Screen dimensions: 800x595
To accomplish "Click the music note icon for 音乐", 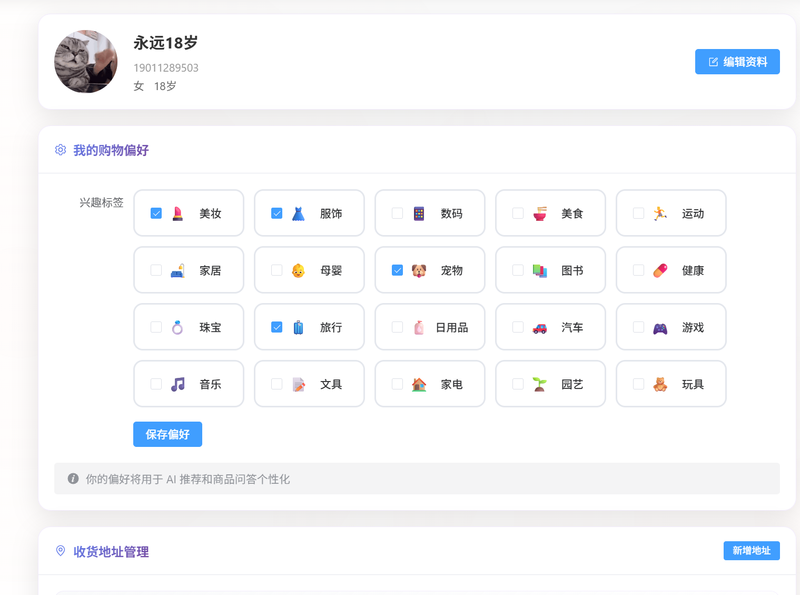I will [x=178, y=384].
